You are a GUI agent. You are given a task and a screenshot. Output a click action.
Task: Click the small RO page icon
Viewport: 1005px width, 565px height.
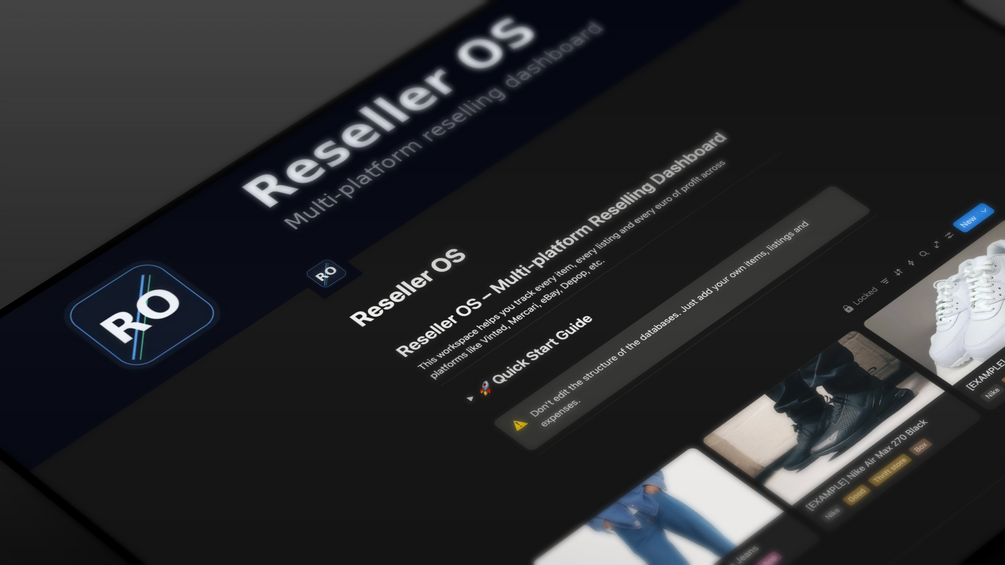pyautogui.click(x=326, y=273)
